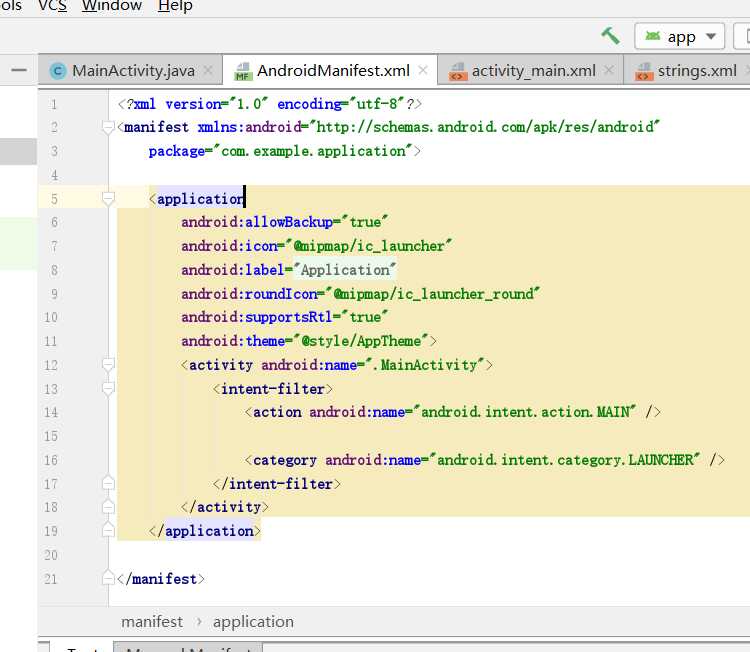Click the manifest breadcrumb item
The image size is (750, 652).
click(152, 621)
